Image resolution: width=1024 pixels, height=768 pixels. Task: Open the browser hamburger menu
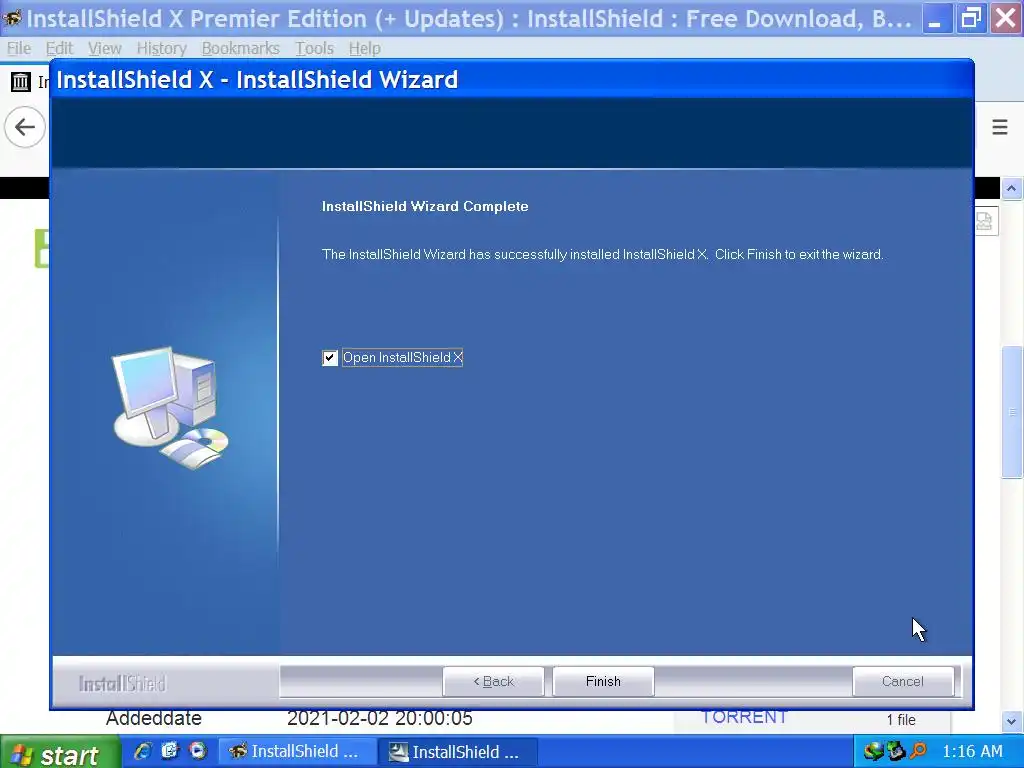coord(999,127)
